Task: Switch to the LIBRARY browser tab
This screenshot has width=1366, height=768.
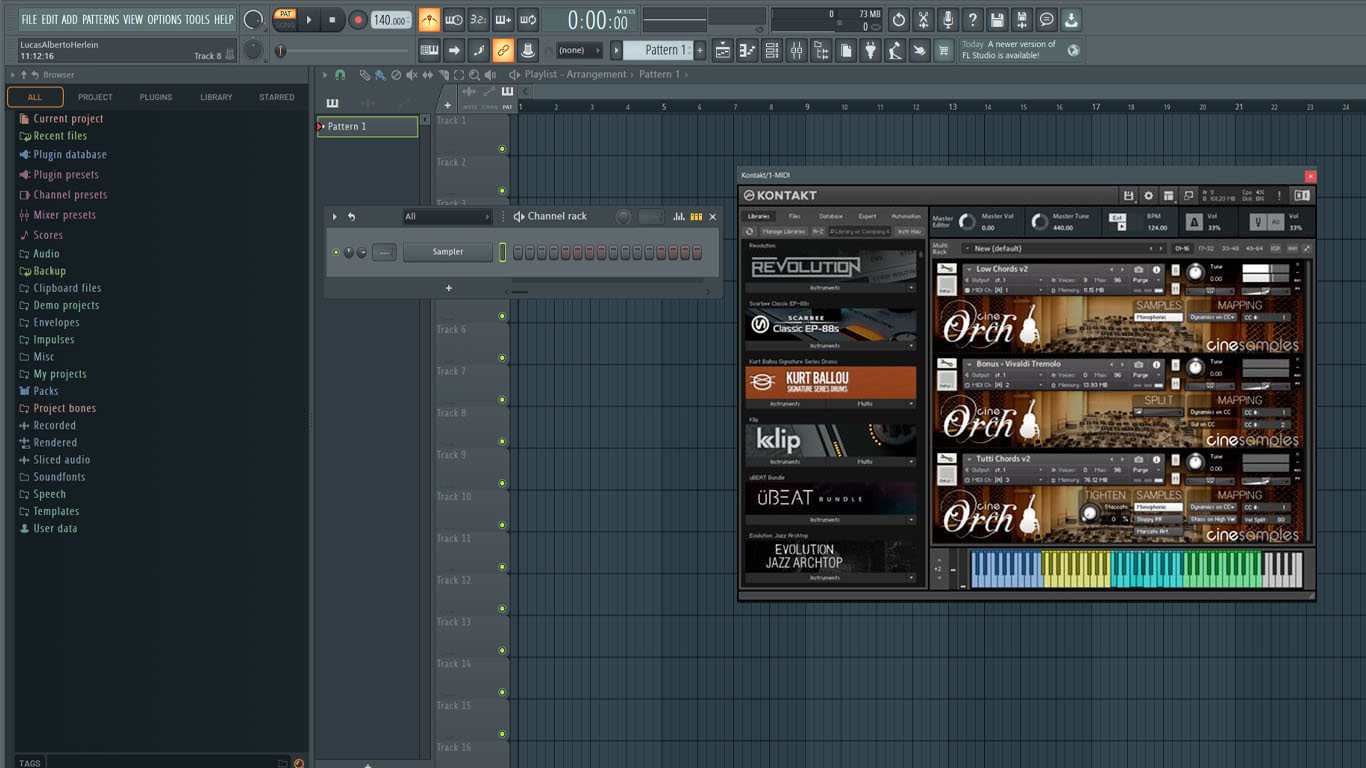Action: point(216,97)
